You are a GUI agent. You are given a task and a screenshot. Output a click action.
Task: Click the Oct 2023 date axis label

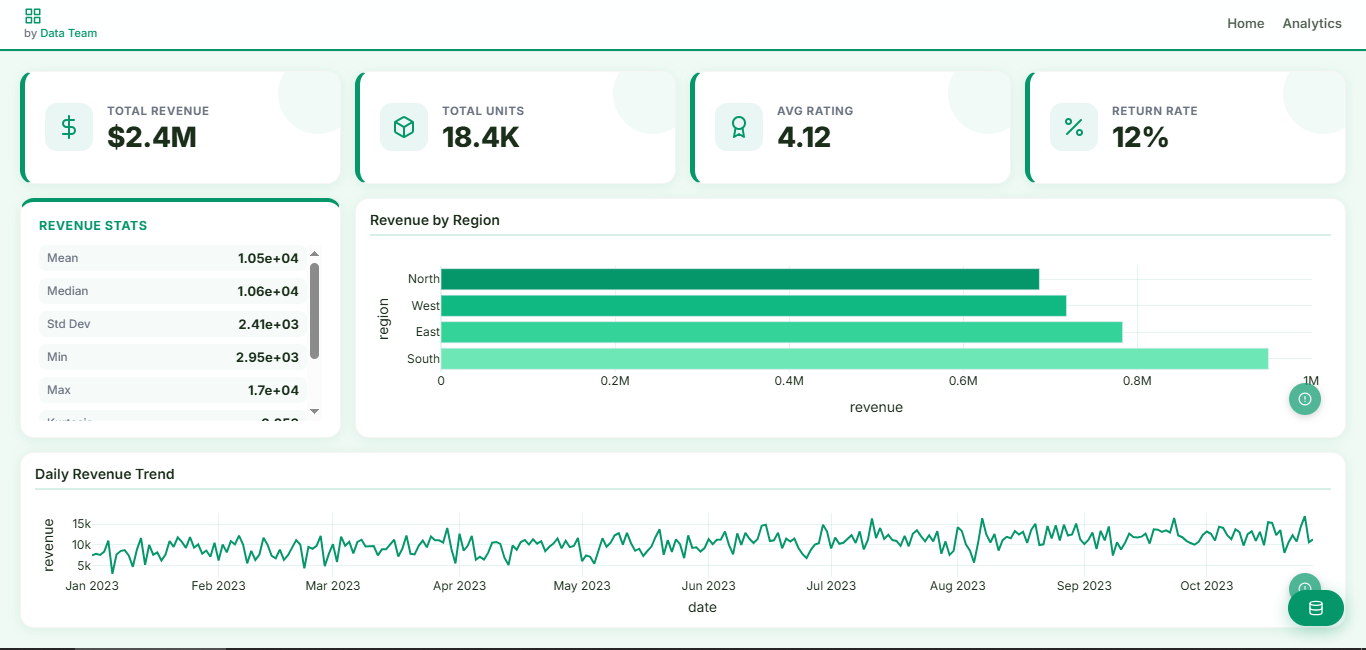[x=1206, y=586]
